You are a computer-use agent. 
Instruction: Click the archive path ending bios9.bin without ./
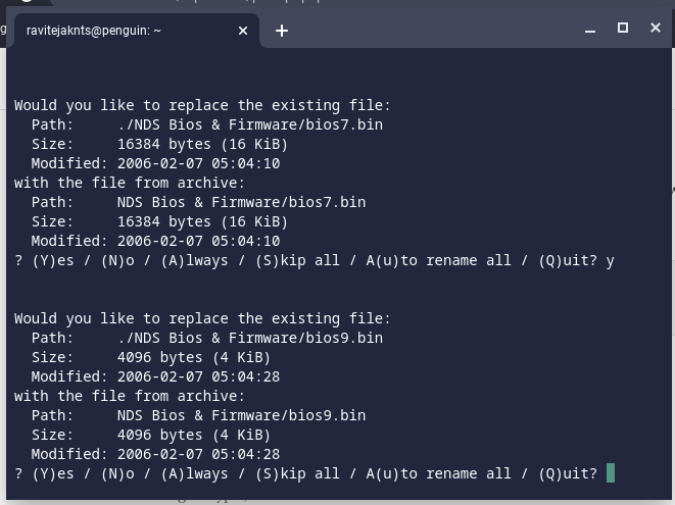pos(241,415)
